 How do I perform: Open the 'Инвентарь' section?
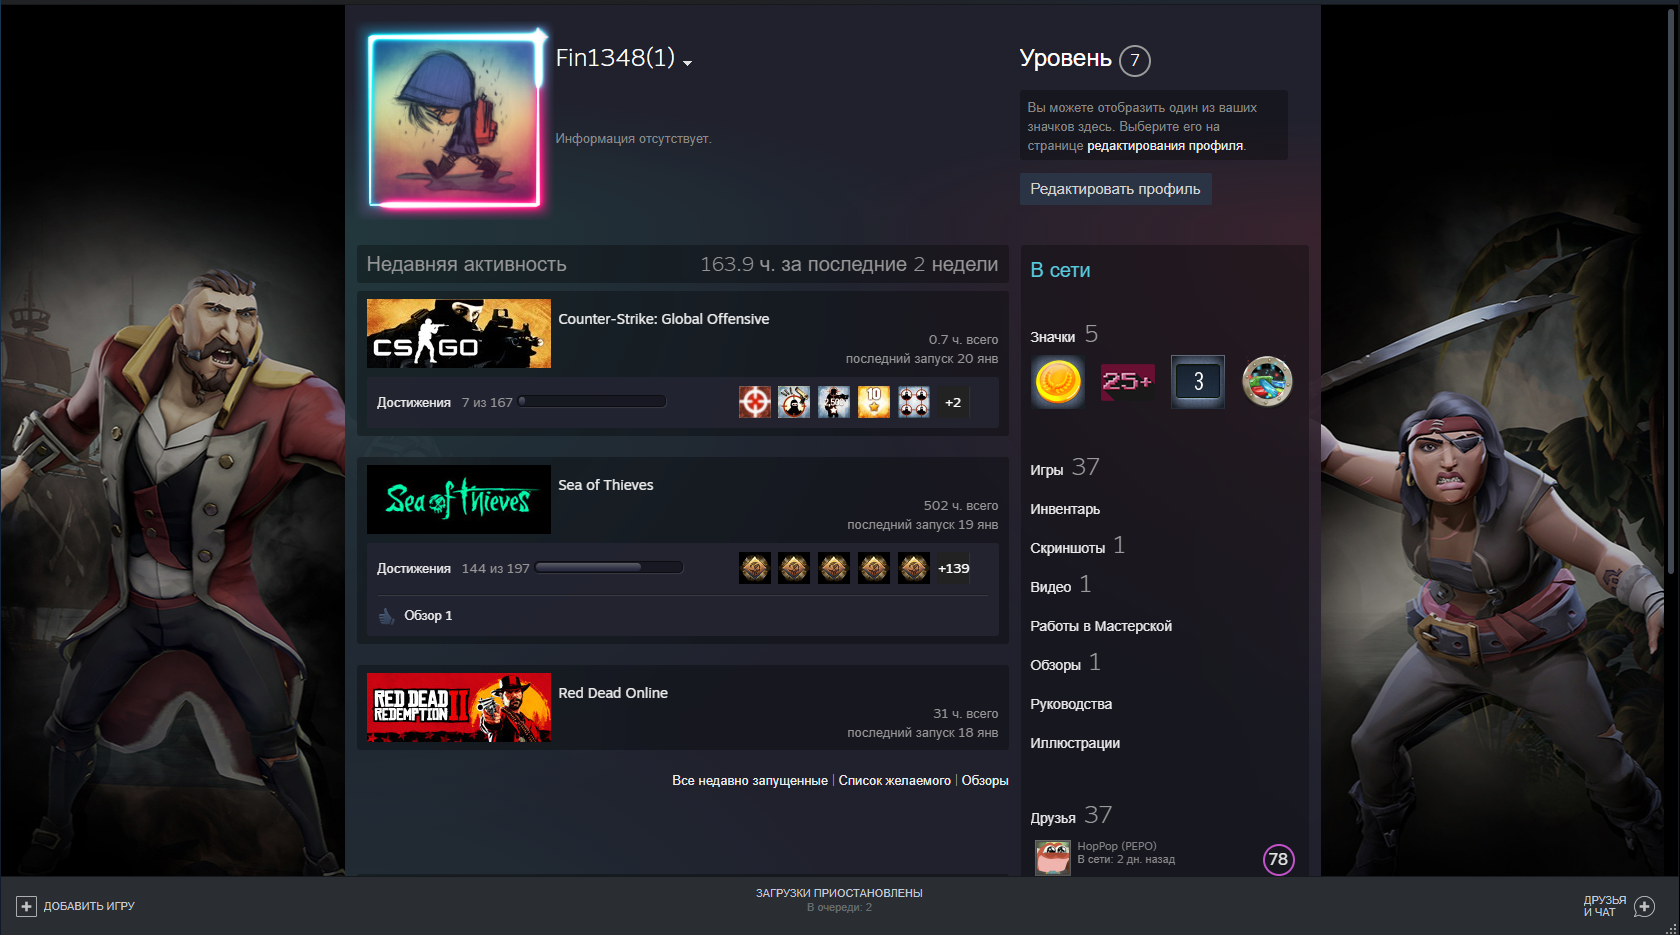tap(1065, 509)
